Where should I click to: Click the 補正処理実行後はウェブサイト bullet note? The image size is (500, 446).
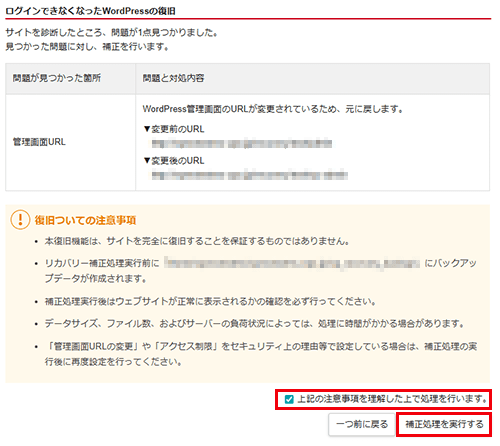[x=211, y=302]
